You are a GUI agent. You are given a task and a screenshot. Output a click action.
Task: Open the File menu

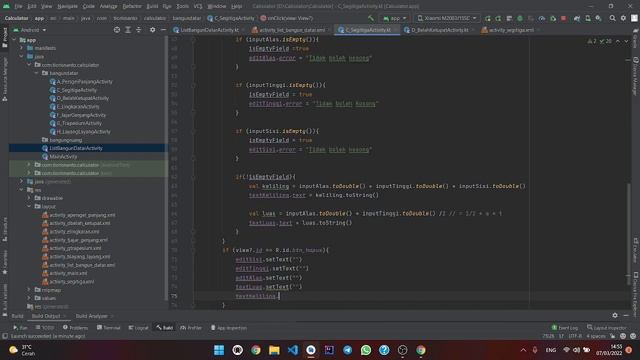click(18, 6)
